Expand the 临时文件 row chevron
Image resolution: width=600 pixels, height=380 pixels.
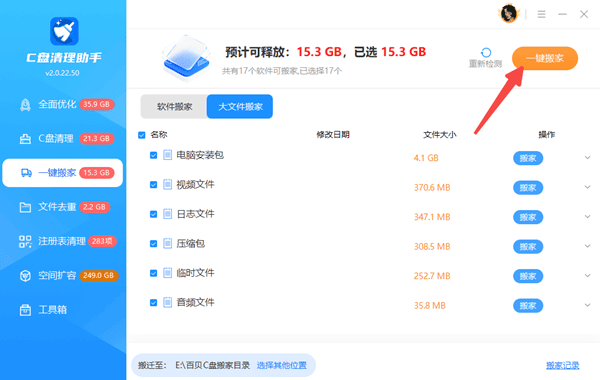pos(587,276)
